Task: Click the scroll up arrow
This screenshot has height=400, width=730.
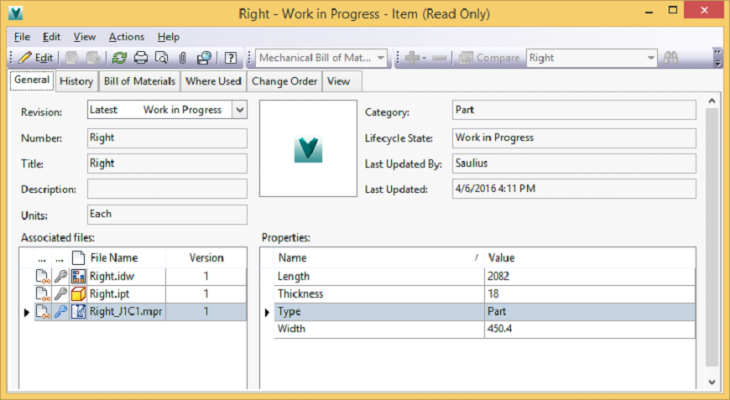Action: click(712, 101)
